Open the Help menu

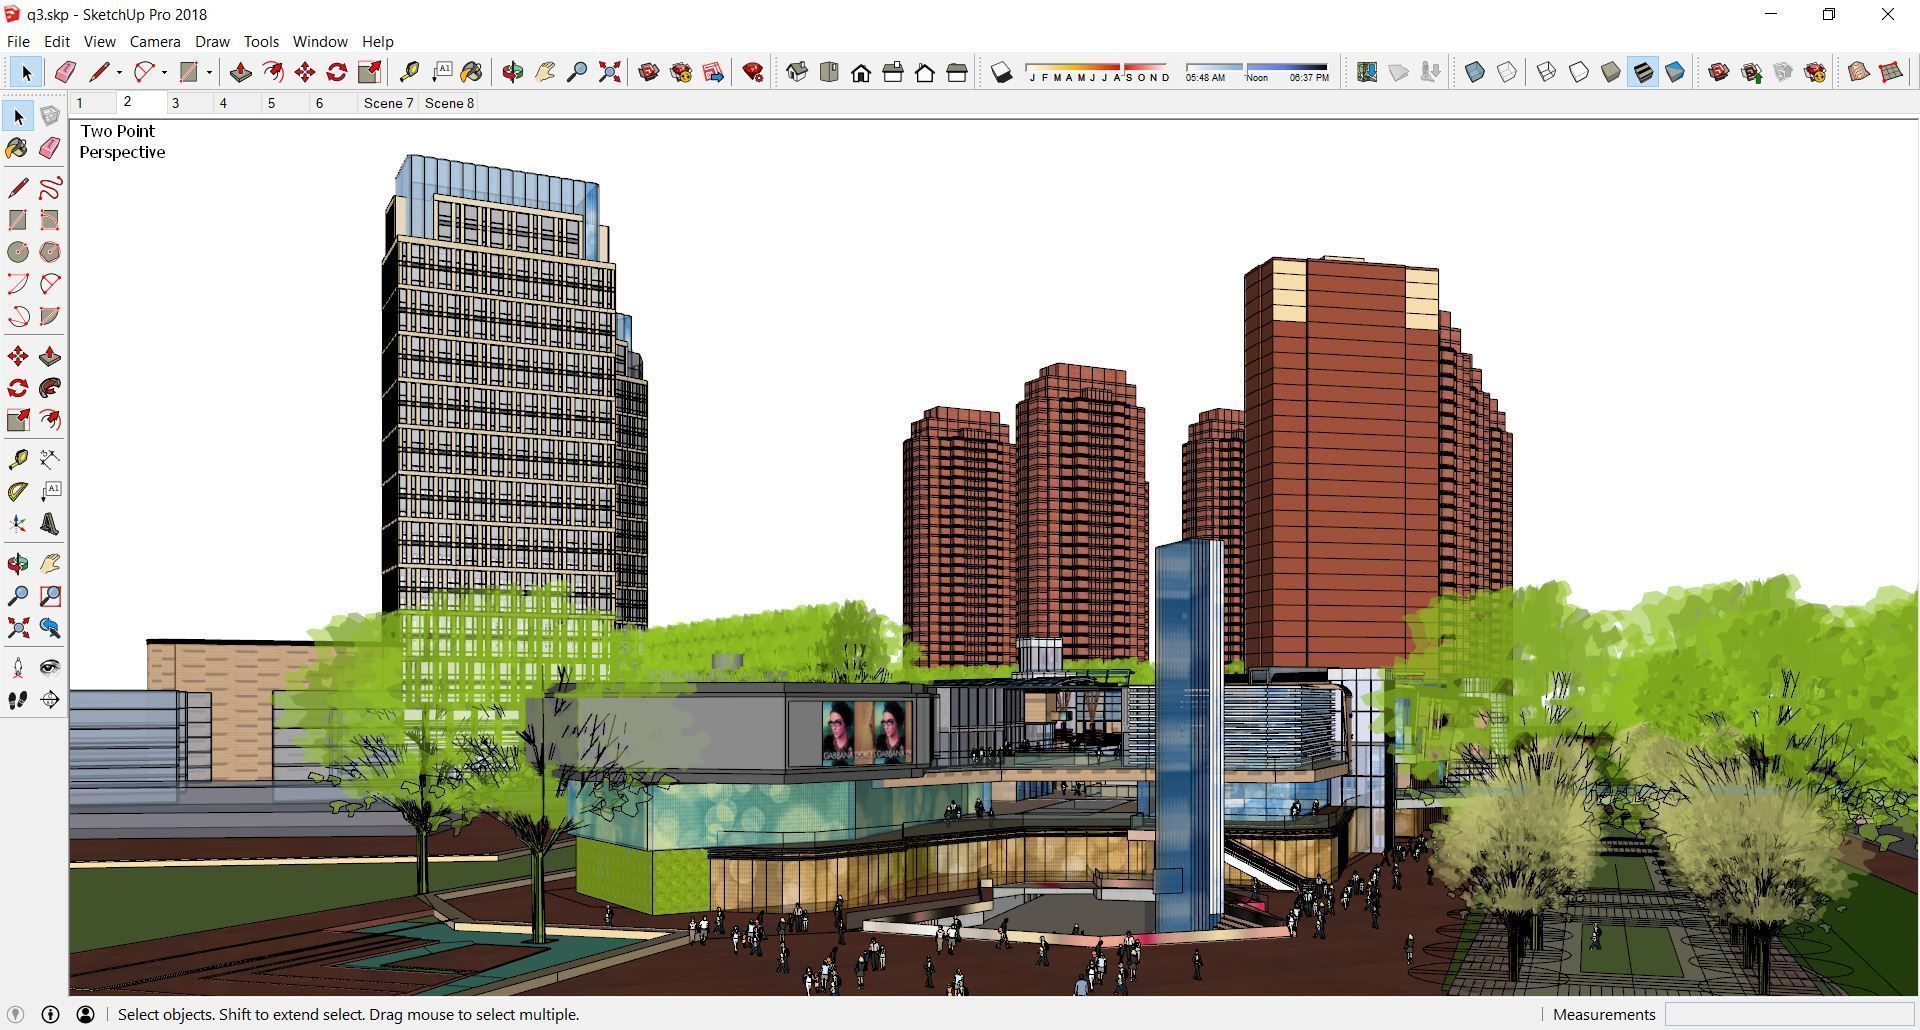pos(377,41)
